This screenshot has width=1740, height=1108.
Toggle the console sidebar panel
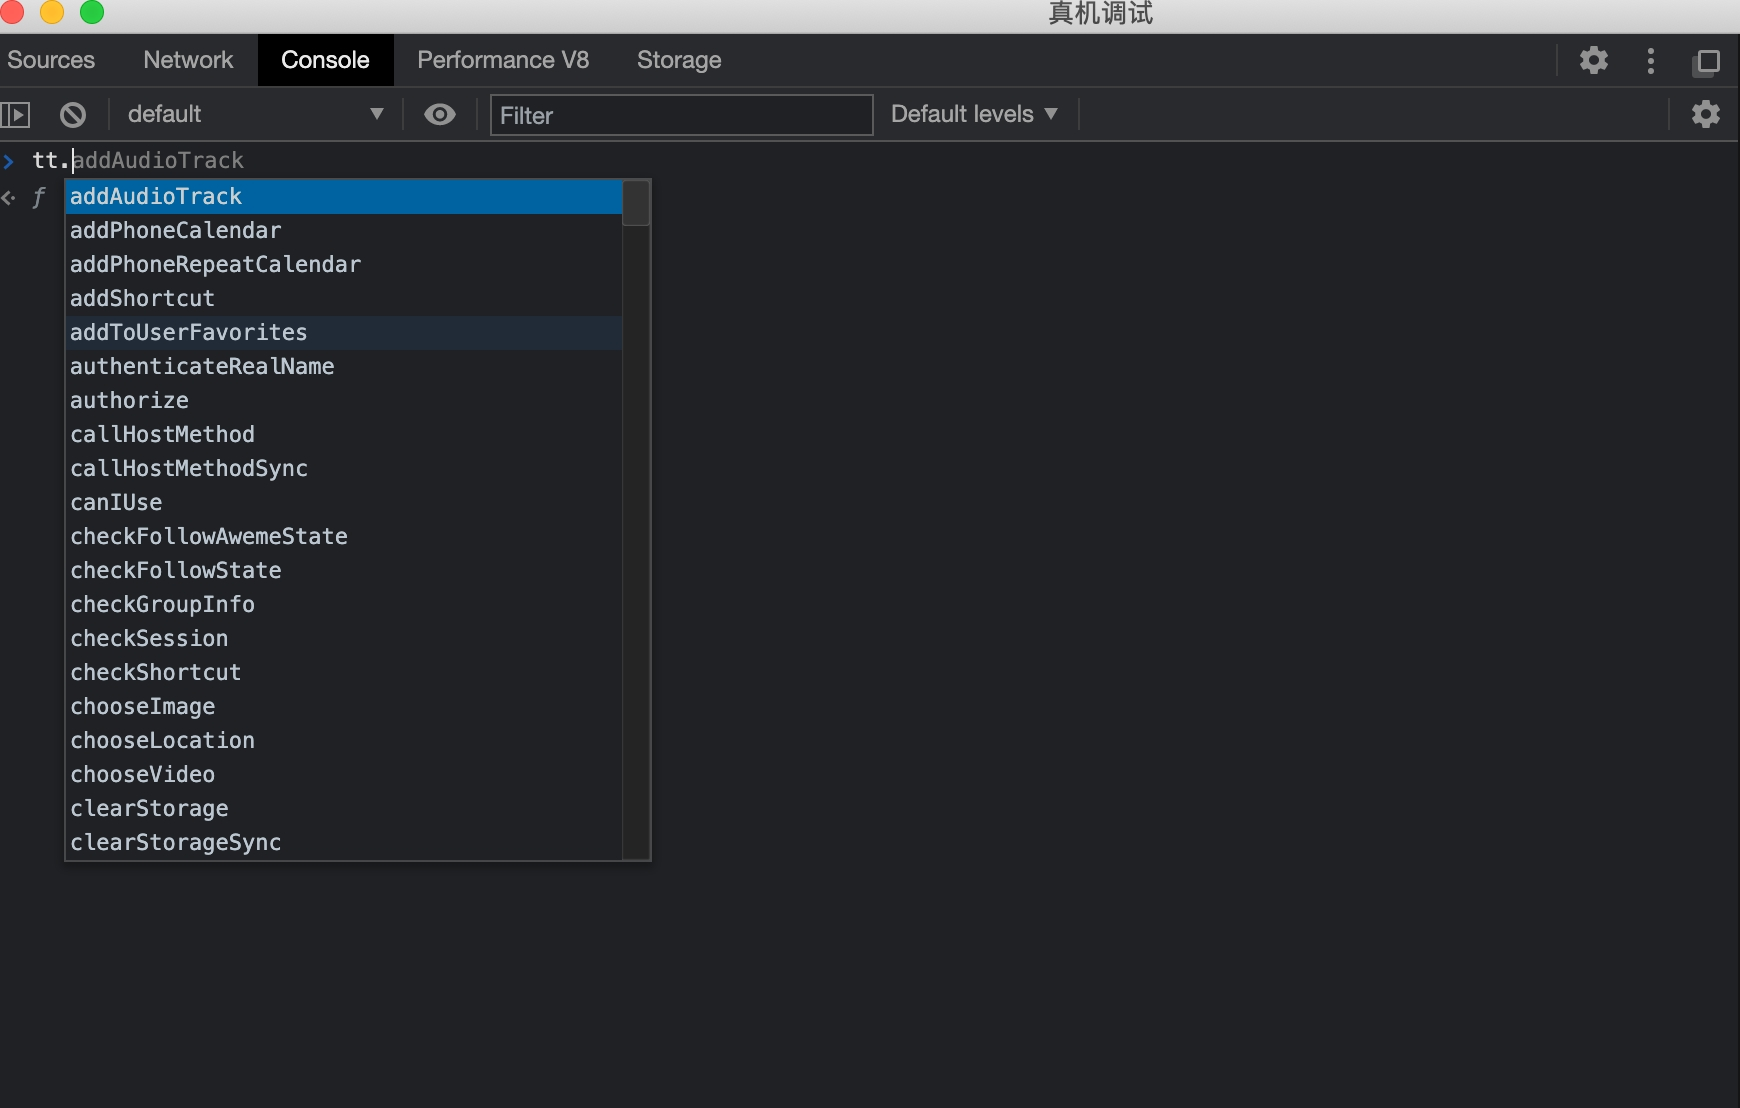click(16, 115)
